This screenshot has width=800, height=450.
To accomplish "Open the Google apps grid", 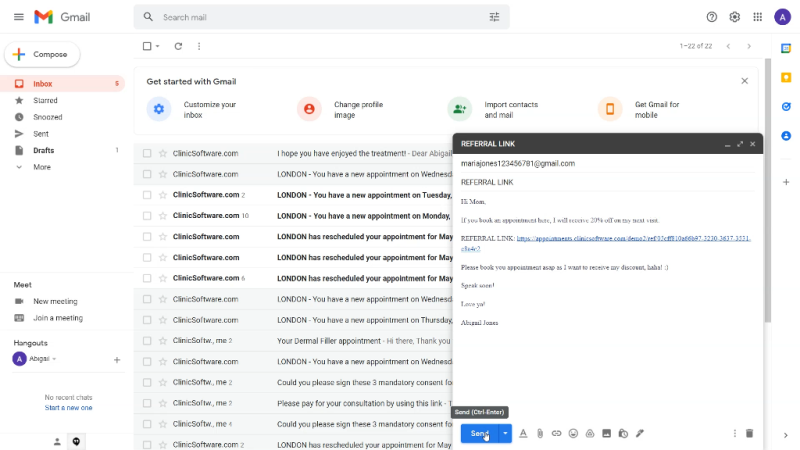I will tap(758, 17).
